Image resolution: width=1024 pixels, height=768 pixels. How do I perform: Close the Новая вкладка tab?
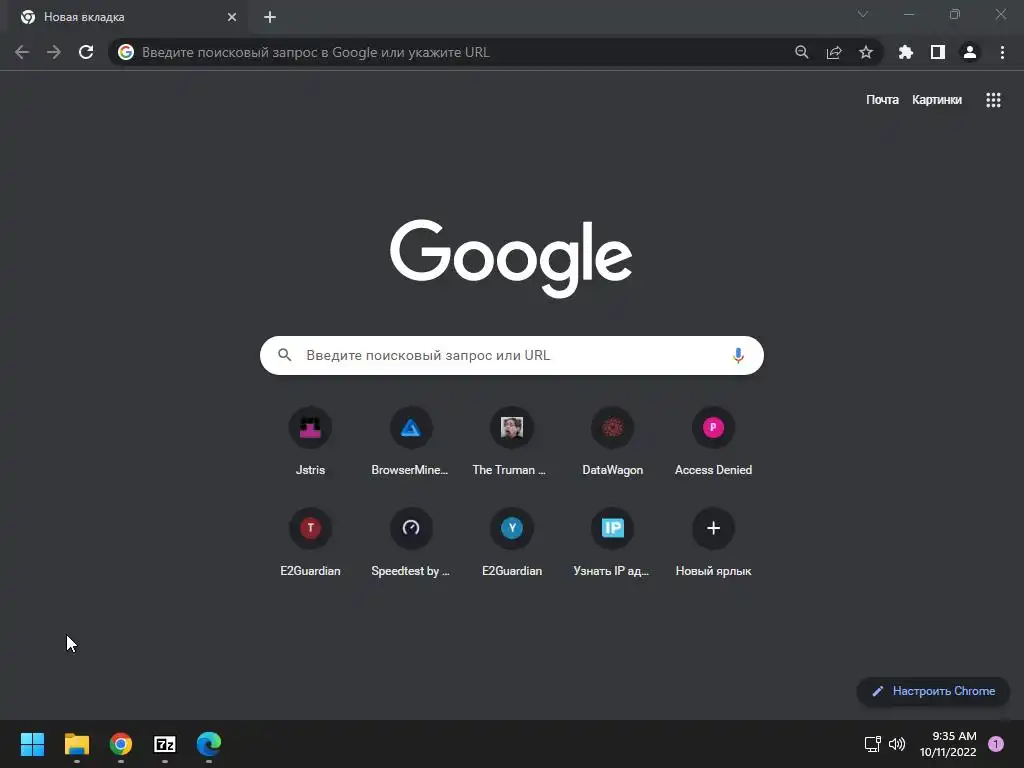point(232,17)
